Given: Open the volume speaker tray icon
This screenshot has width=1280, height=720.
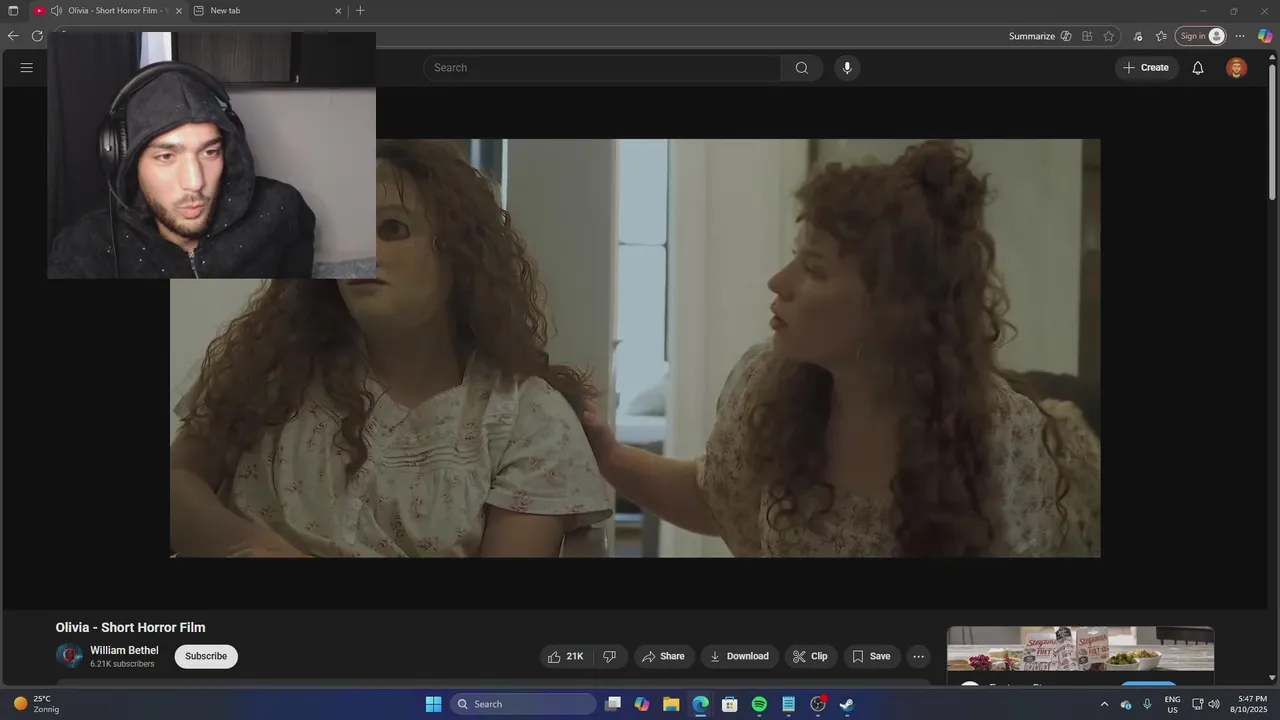Looking at the screenshot, I should coord(1214,704).
